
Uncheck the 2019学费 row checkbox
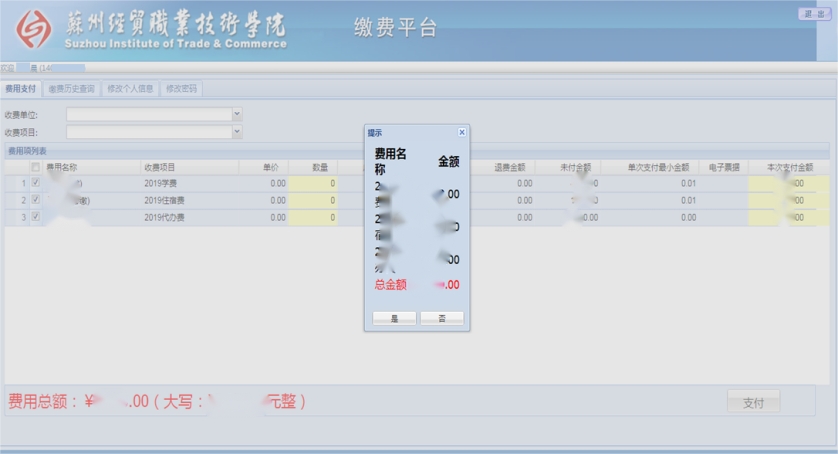click(36, 183)
